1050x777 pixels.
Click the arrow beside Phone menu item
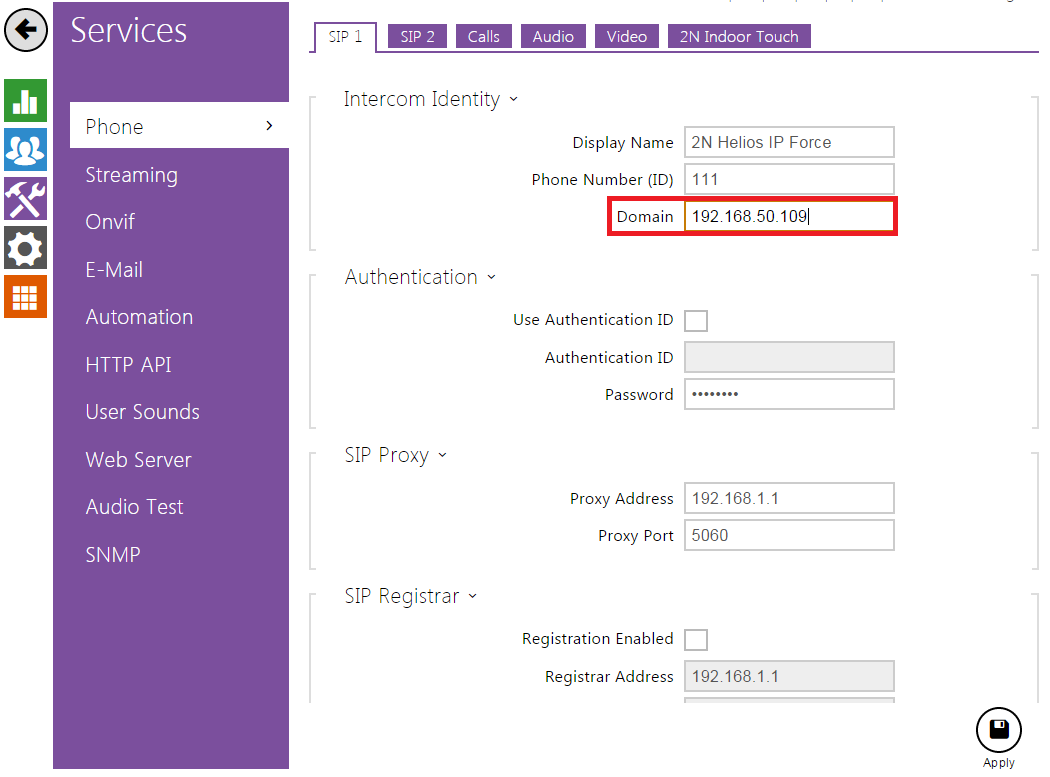click(x=269, y=126)
